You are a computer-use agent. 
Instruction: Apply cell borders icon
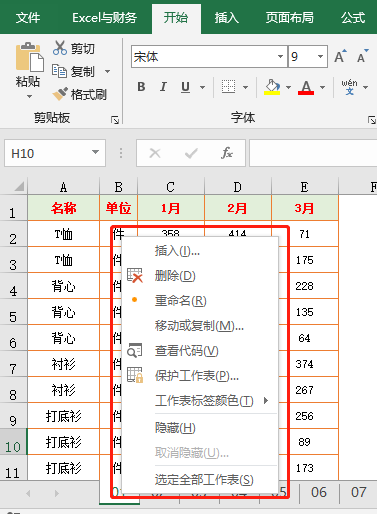pyautogui.click(x=228, y=87)
